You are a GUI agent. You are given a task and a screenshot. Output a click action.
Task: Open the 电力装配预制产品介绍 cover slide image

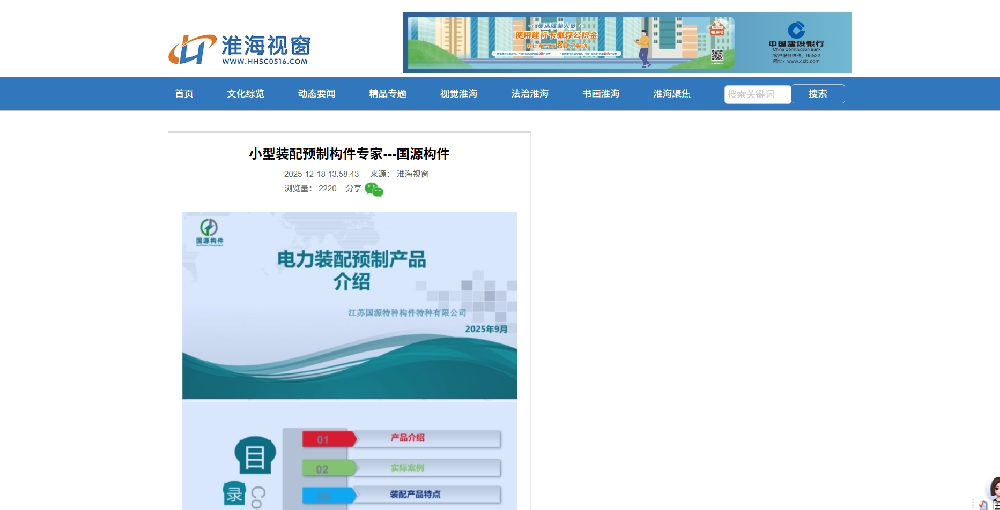[349, 305]
